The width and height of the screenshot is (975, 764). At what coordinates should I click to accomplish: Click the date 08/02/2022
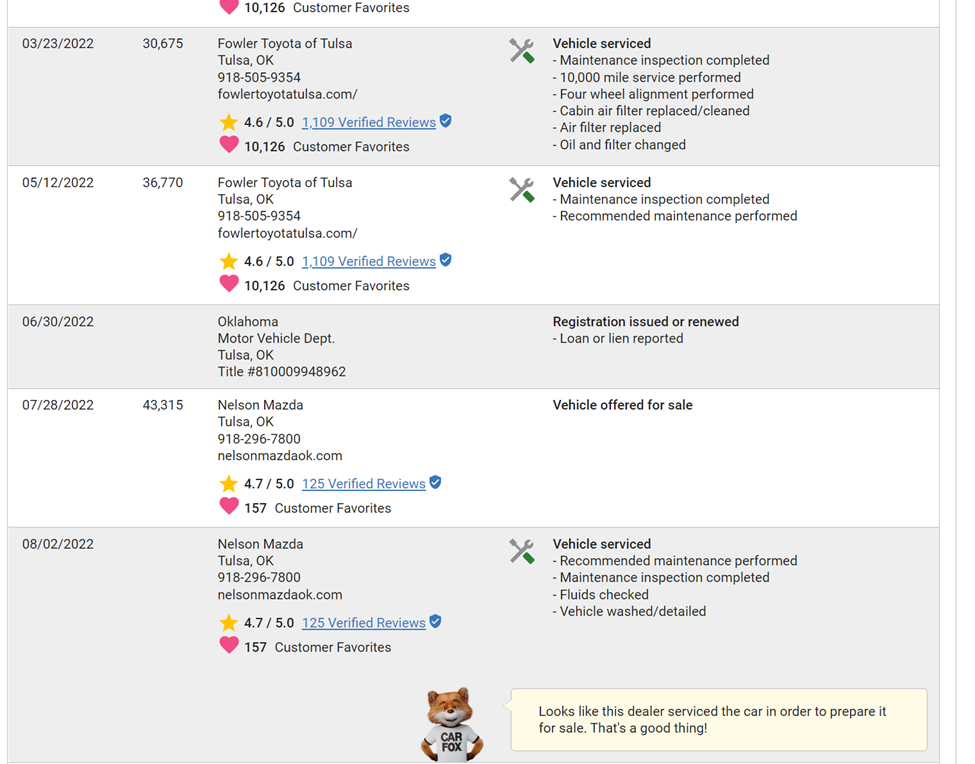point(58,545)
